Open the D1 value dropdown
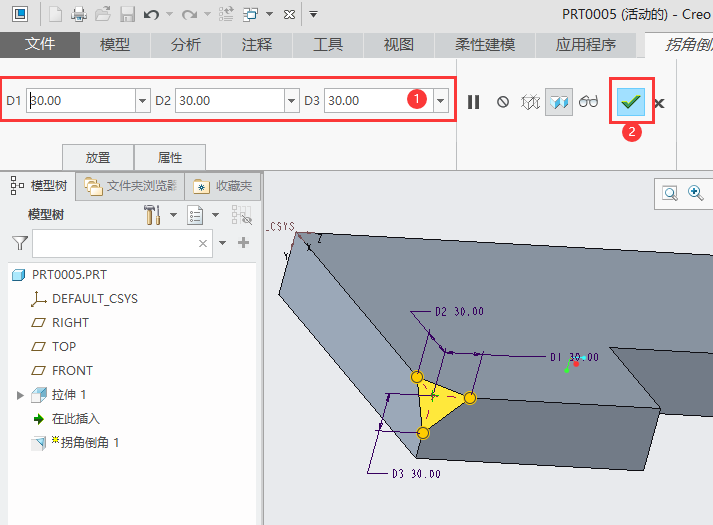713x525 pixels. click(x=142, y=101)
